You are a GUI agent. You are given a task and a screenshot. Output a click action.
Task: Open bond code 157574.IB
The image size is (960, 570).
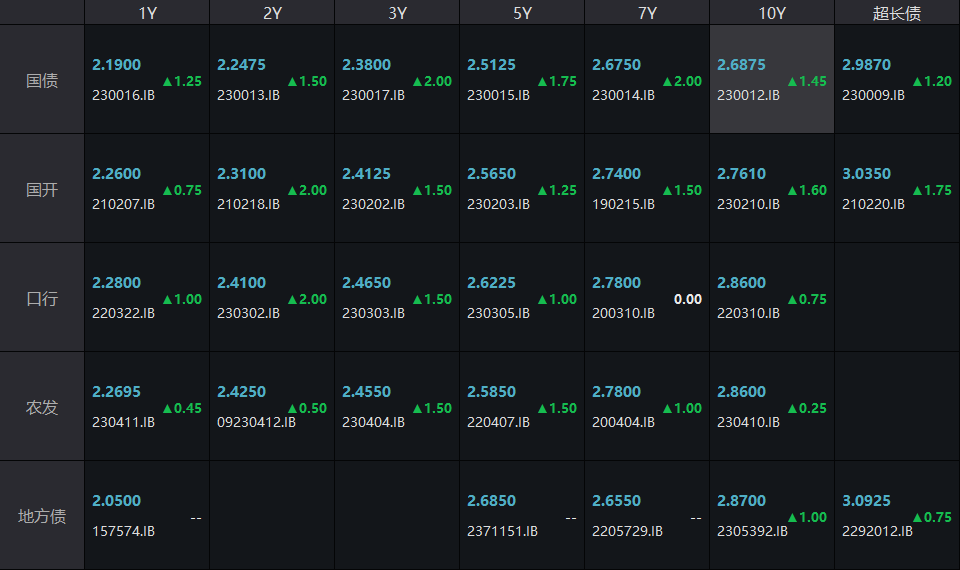(x=123, y=532)
